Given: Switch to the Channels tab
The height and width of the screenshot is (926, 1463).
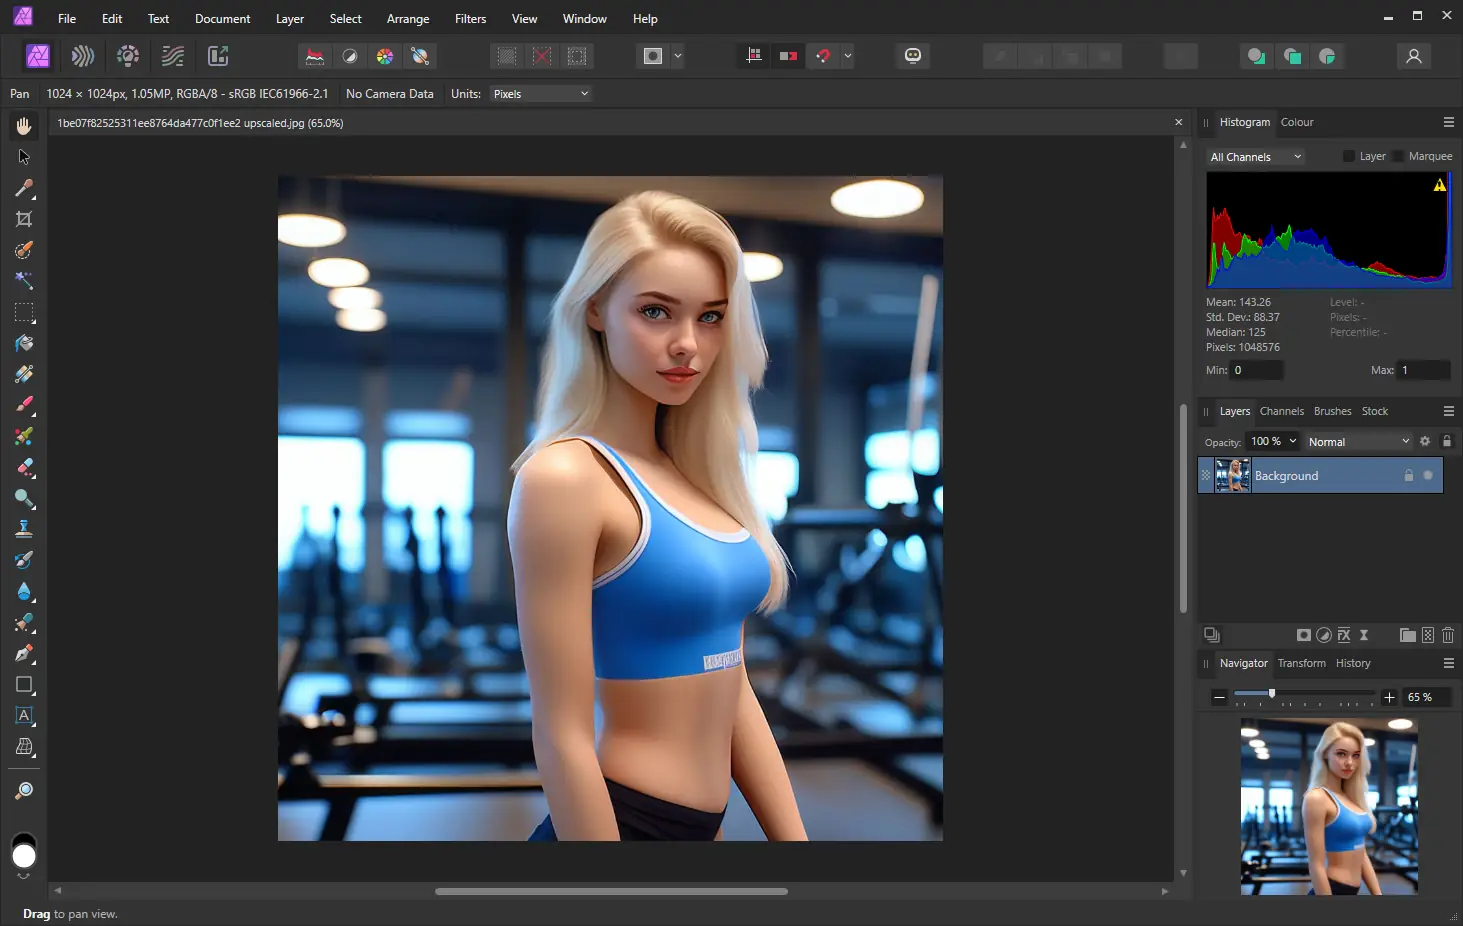Looking at the screenshot, I should click(1281, 411).
